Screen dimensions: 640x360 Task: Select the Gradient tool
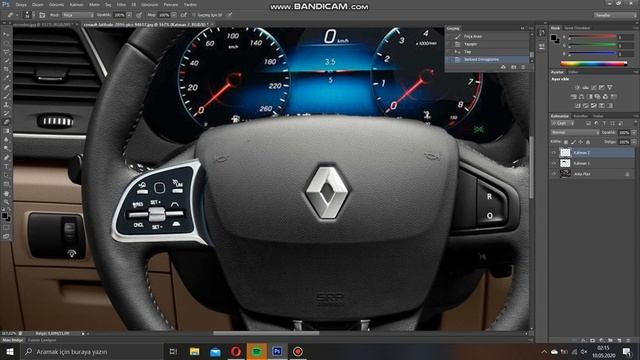pos(6,131)
